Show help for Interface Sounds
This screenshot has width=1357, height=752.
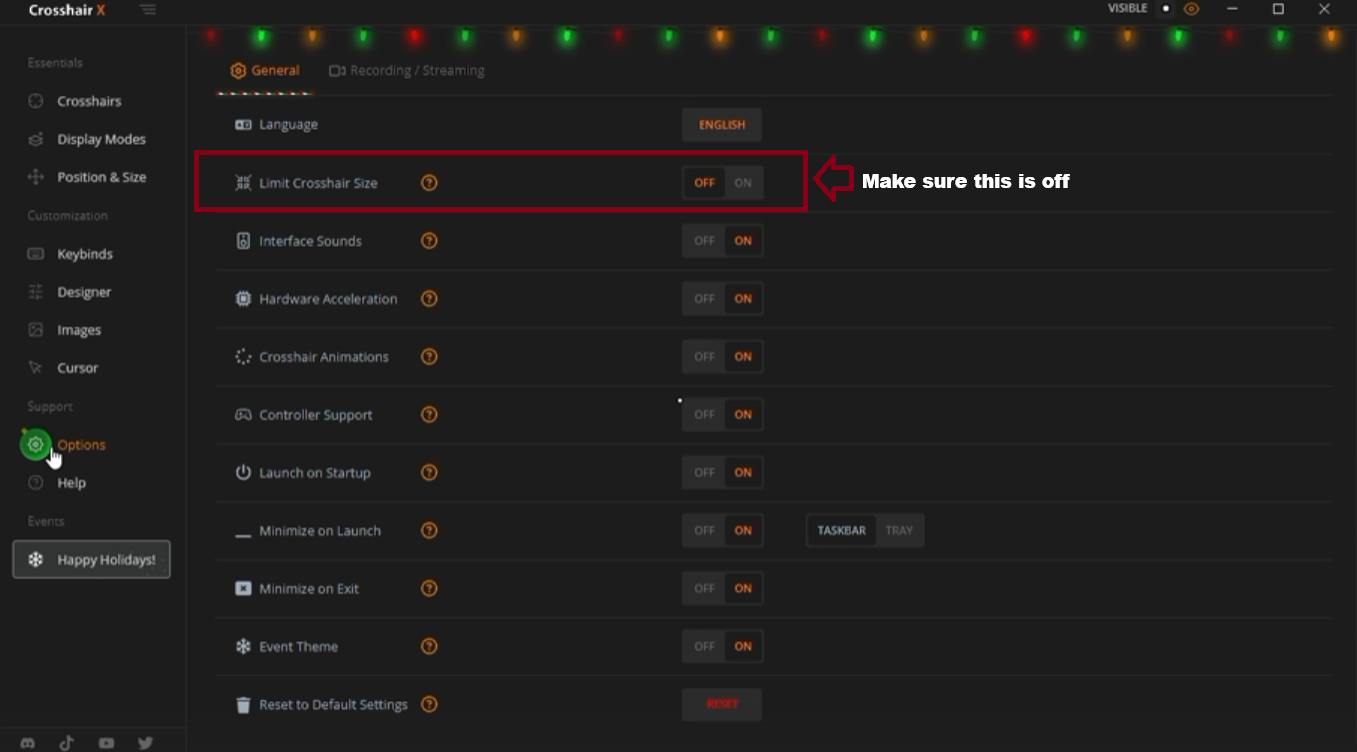click(429, 241)
